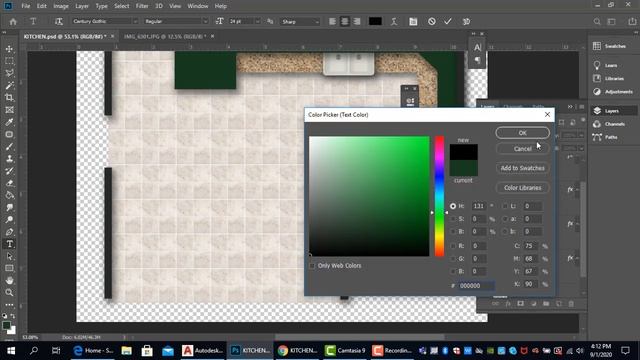This screenshot has width=640, height=360.
Task: Open the font family dropdown
Action: [x=135, y=21]
